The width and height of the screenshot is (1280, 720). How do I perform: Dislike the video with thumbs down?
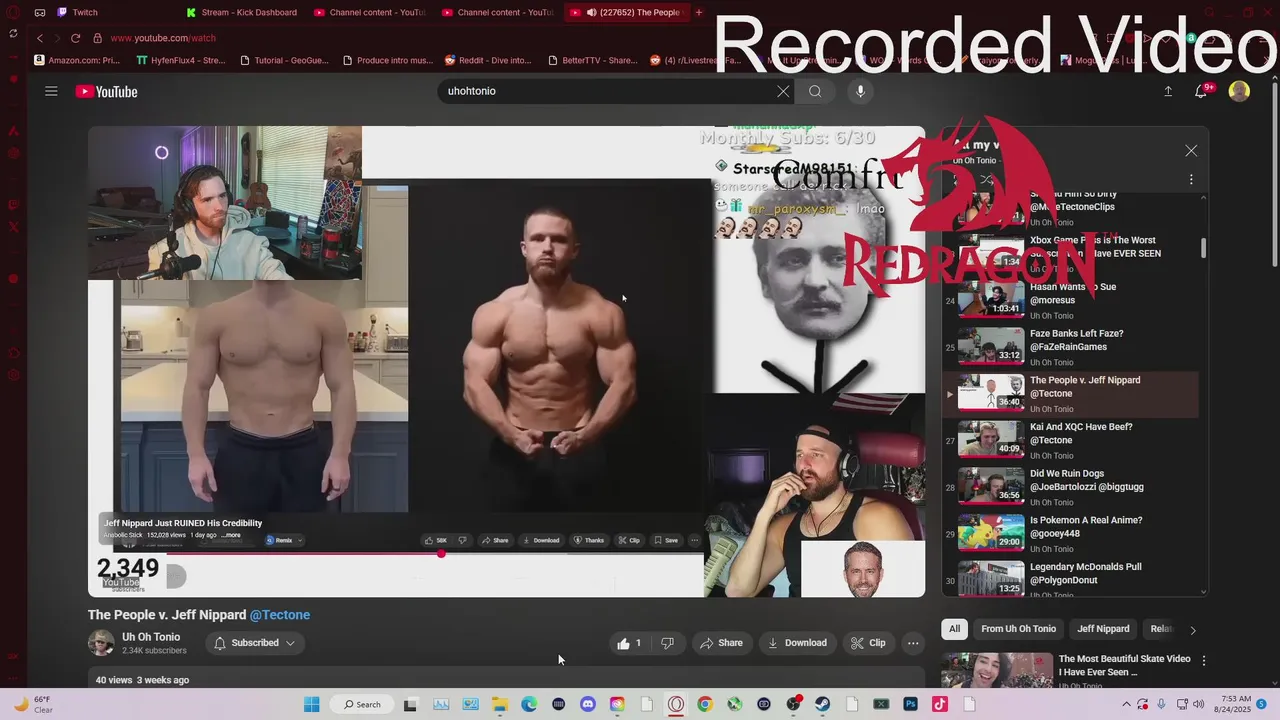pos(667,643)
